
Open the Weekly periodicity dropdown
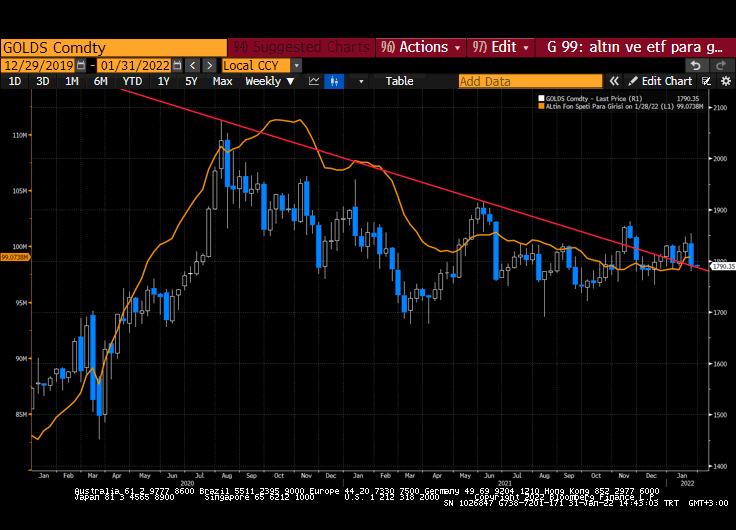269,81
